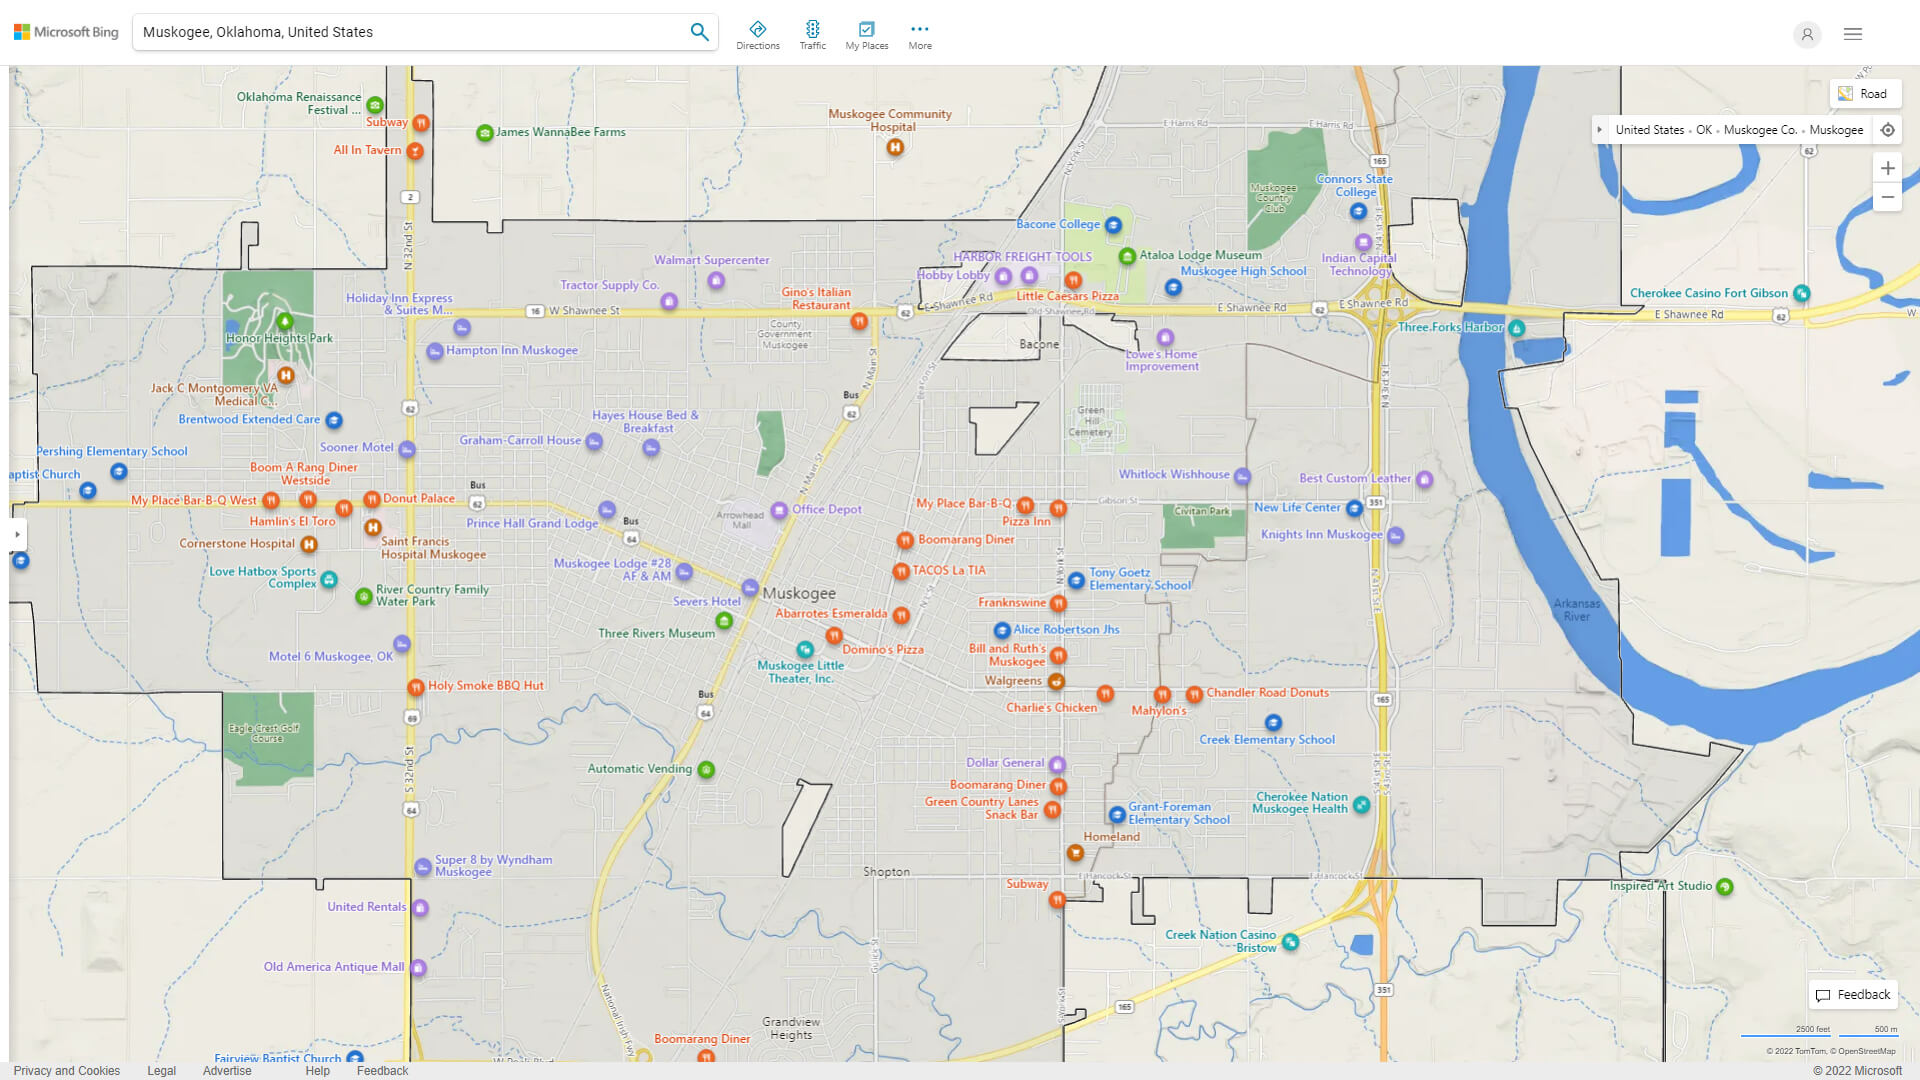Click inside the location search field
This screenshot has height=1080, width=1920.
click(400, 31)
